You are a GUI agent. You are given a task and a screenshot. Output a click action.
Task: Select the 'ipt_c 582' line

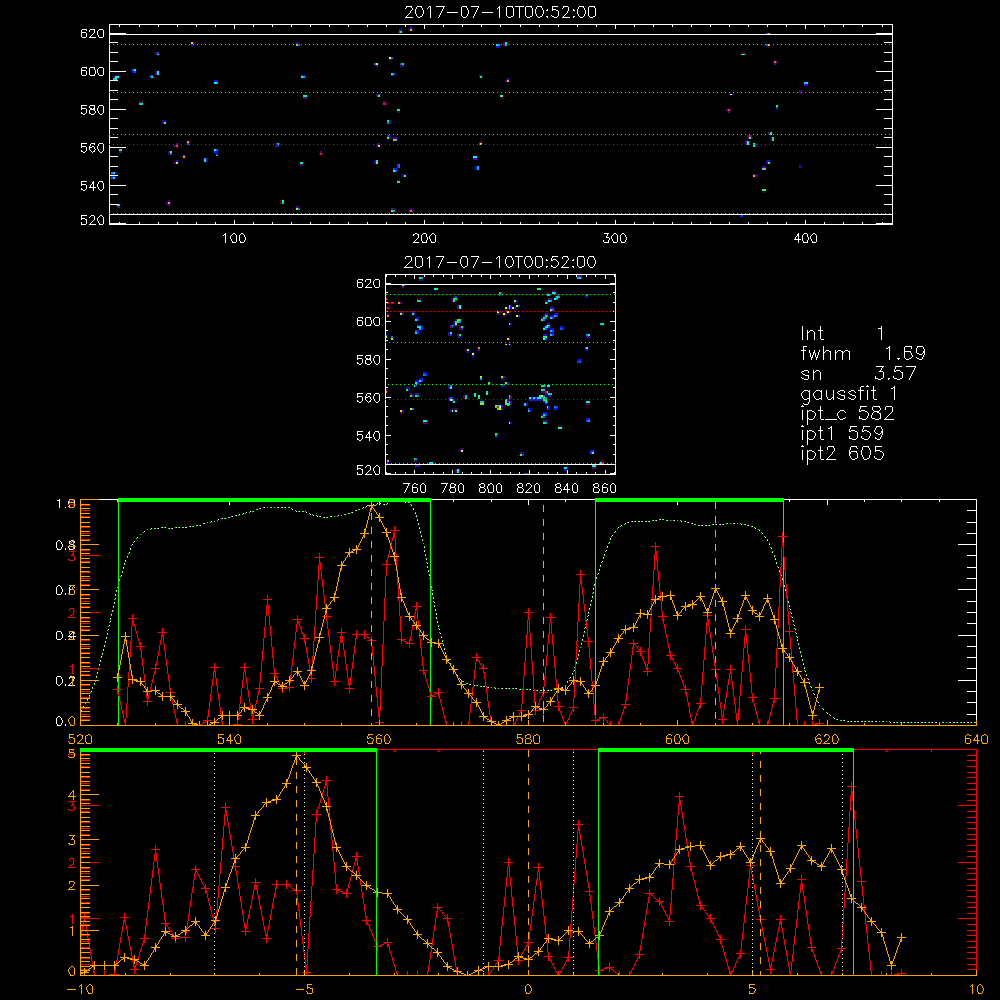pos(848,414)
